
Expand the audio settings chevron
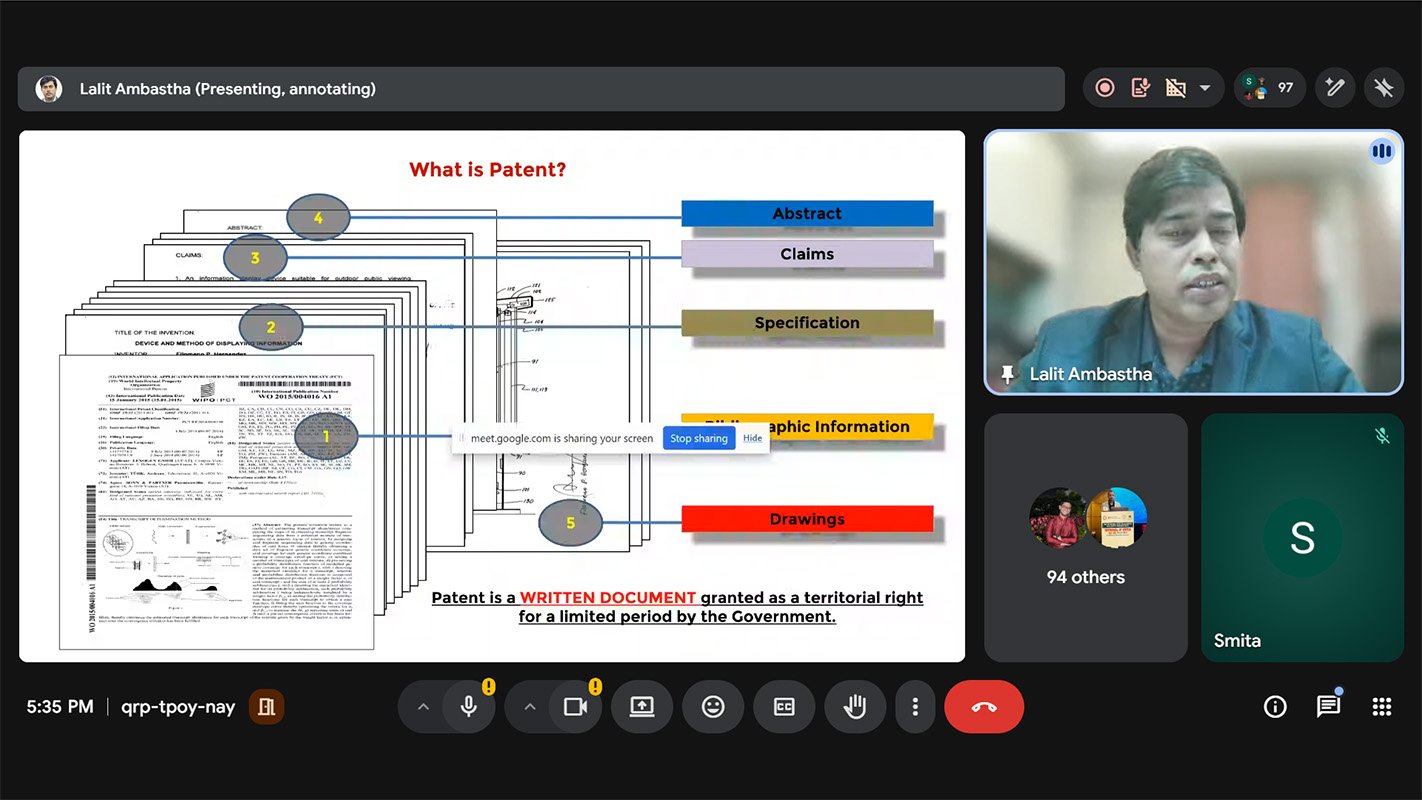[x=423, y=707]
